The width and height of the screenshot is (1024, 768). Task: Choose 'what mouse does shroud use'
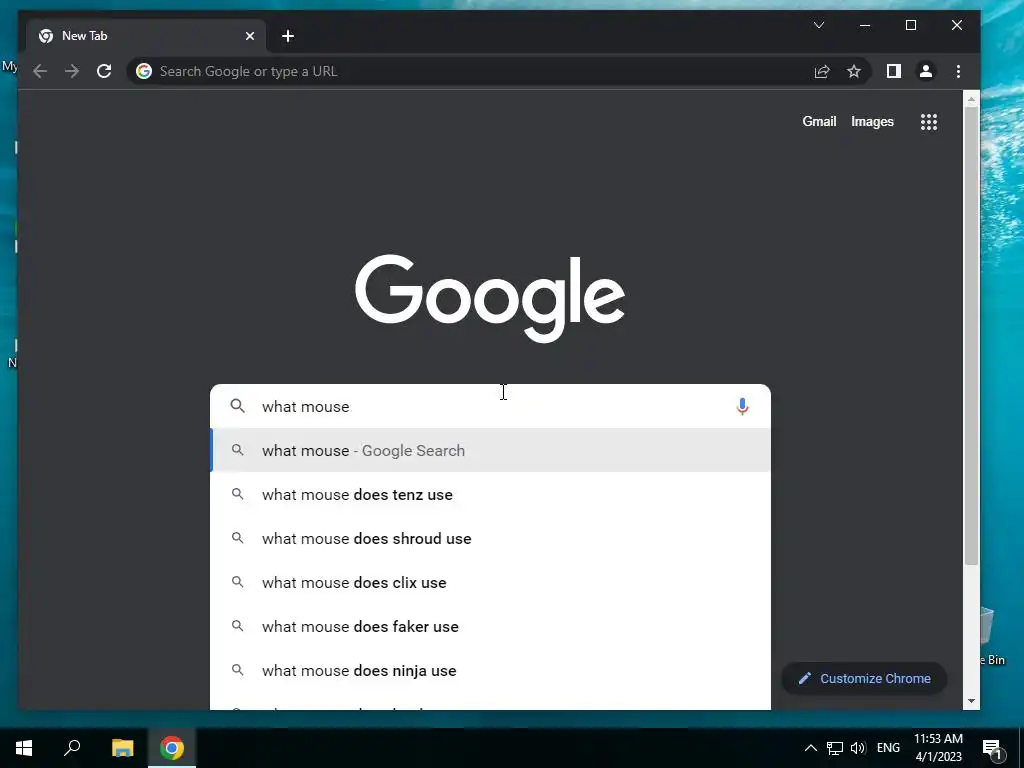(x=490, y=538)
